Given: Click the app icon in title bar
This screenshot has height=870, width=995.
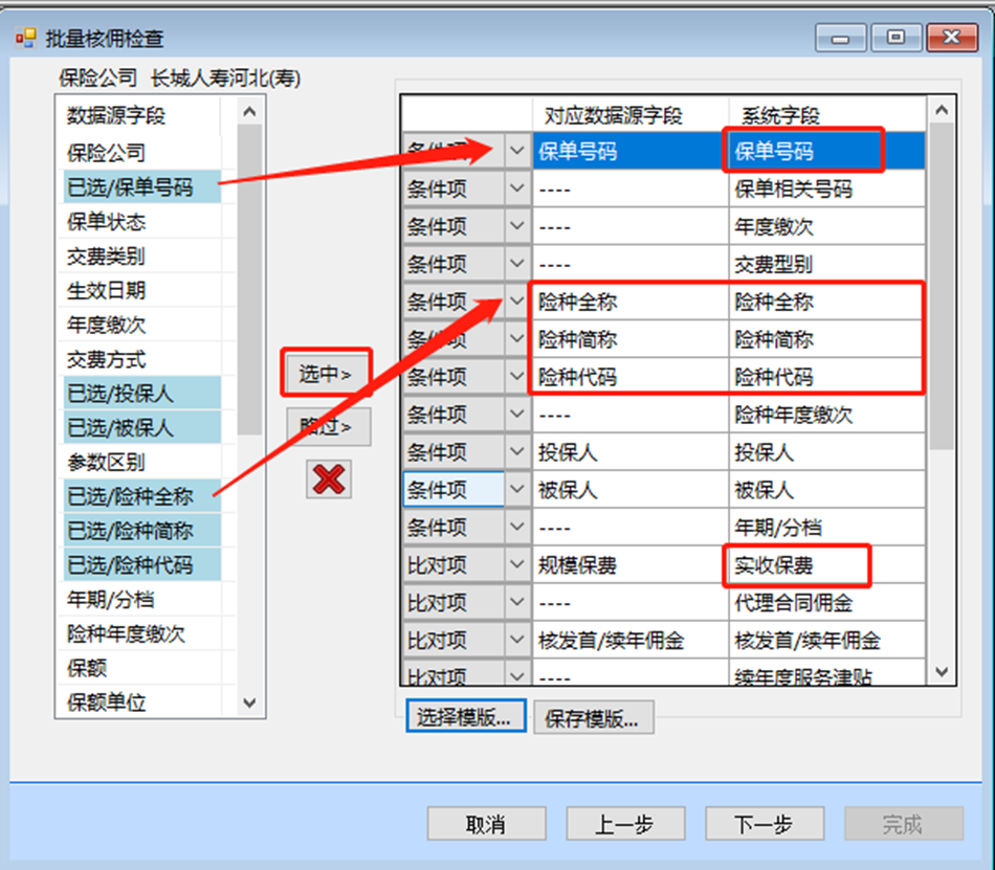Looking at the screenshot, I should 25,39.
